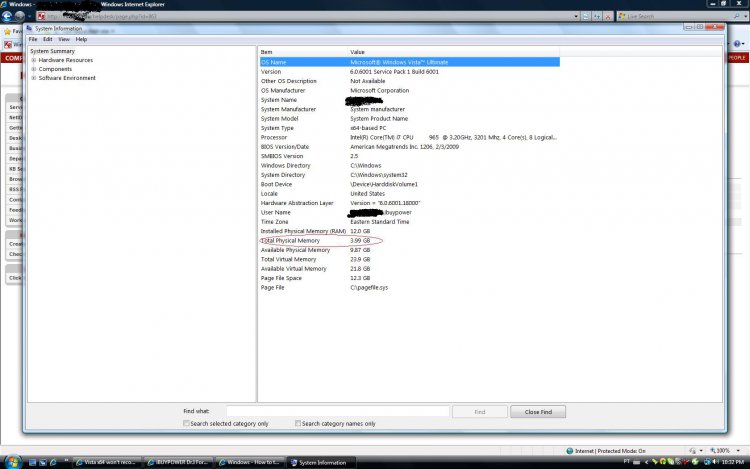Switch to iBUYPOWER taskbar window button

tap(178, 462)
